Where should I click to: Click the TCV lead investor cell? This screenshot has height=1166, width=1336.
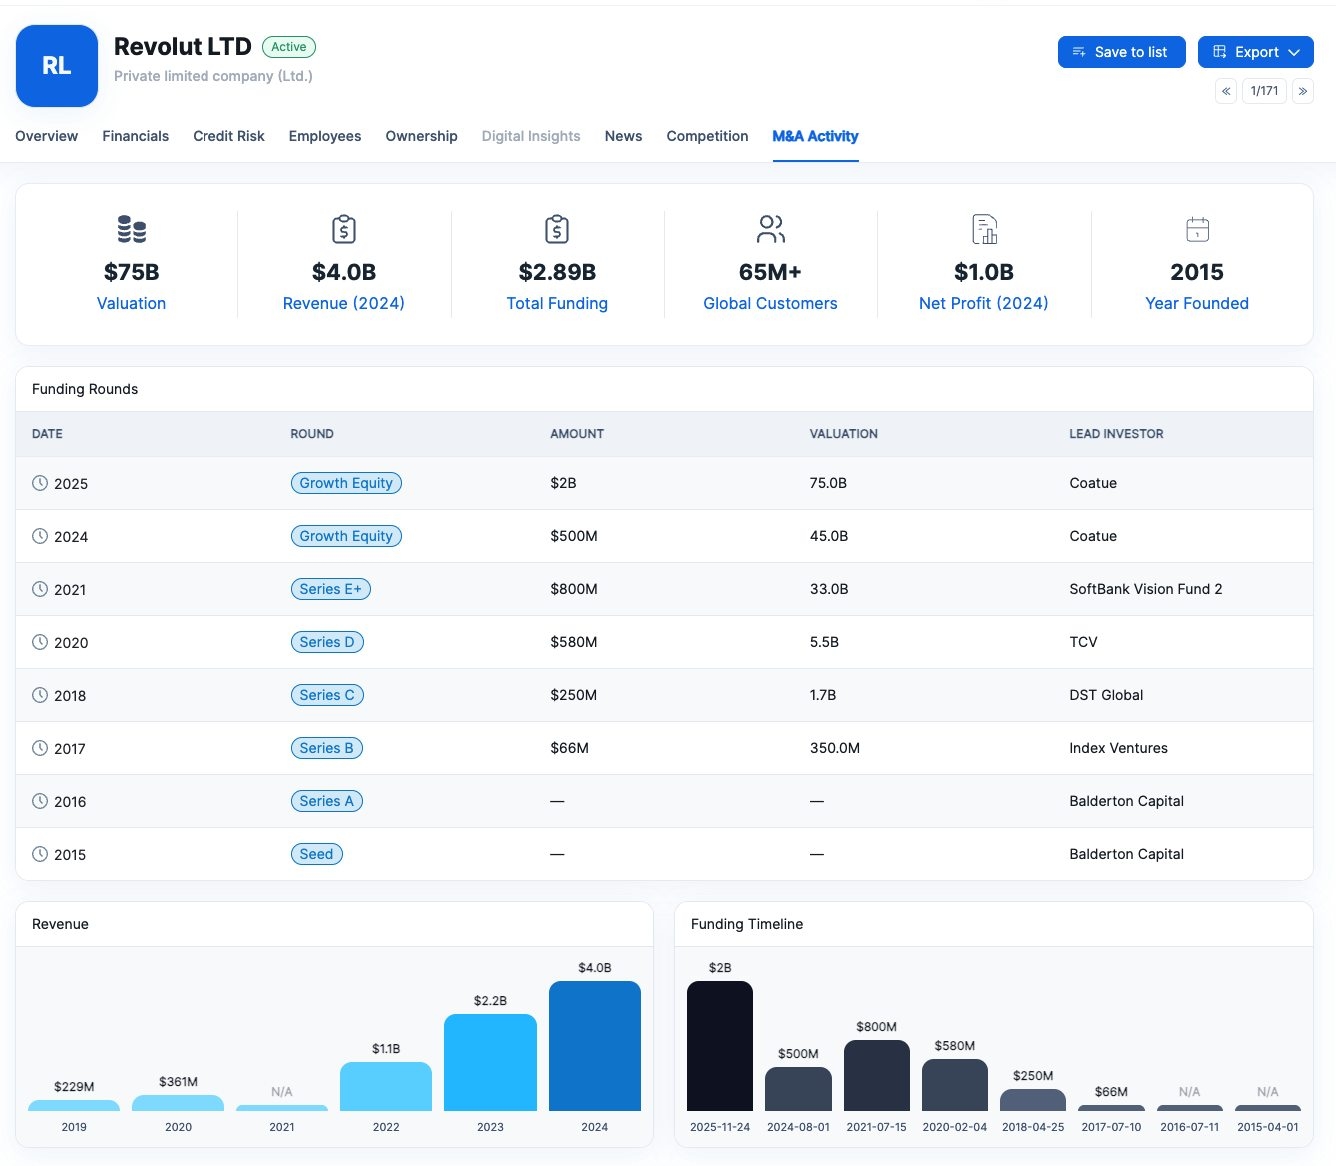1083,642
